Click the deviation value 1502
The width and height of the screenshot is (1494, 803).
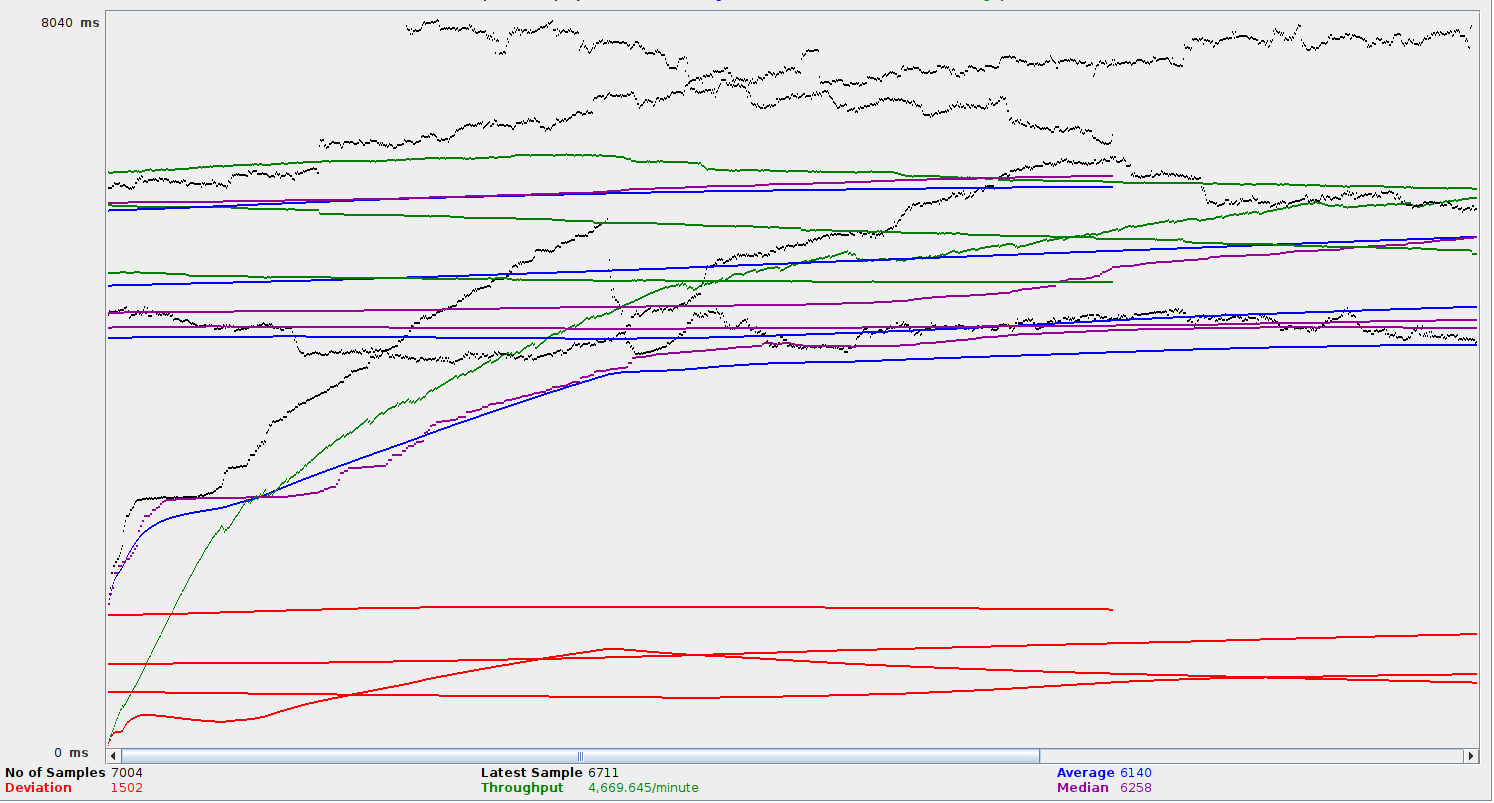pos(127,788)
